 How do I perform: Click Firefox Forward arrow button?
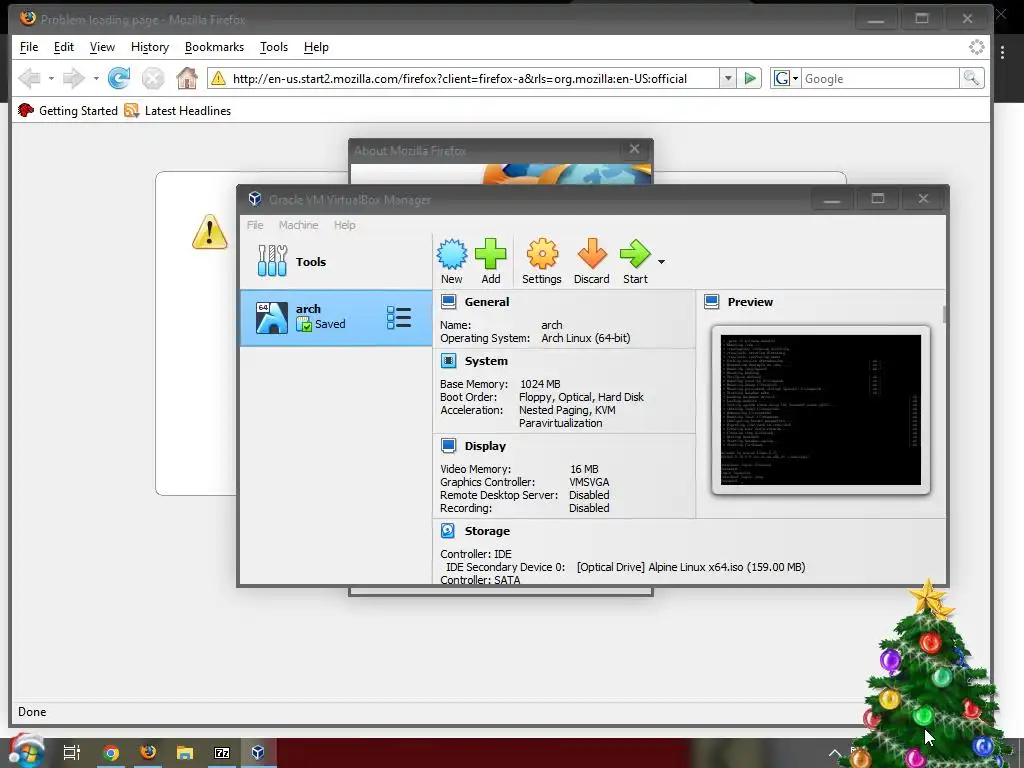point(74,78)
